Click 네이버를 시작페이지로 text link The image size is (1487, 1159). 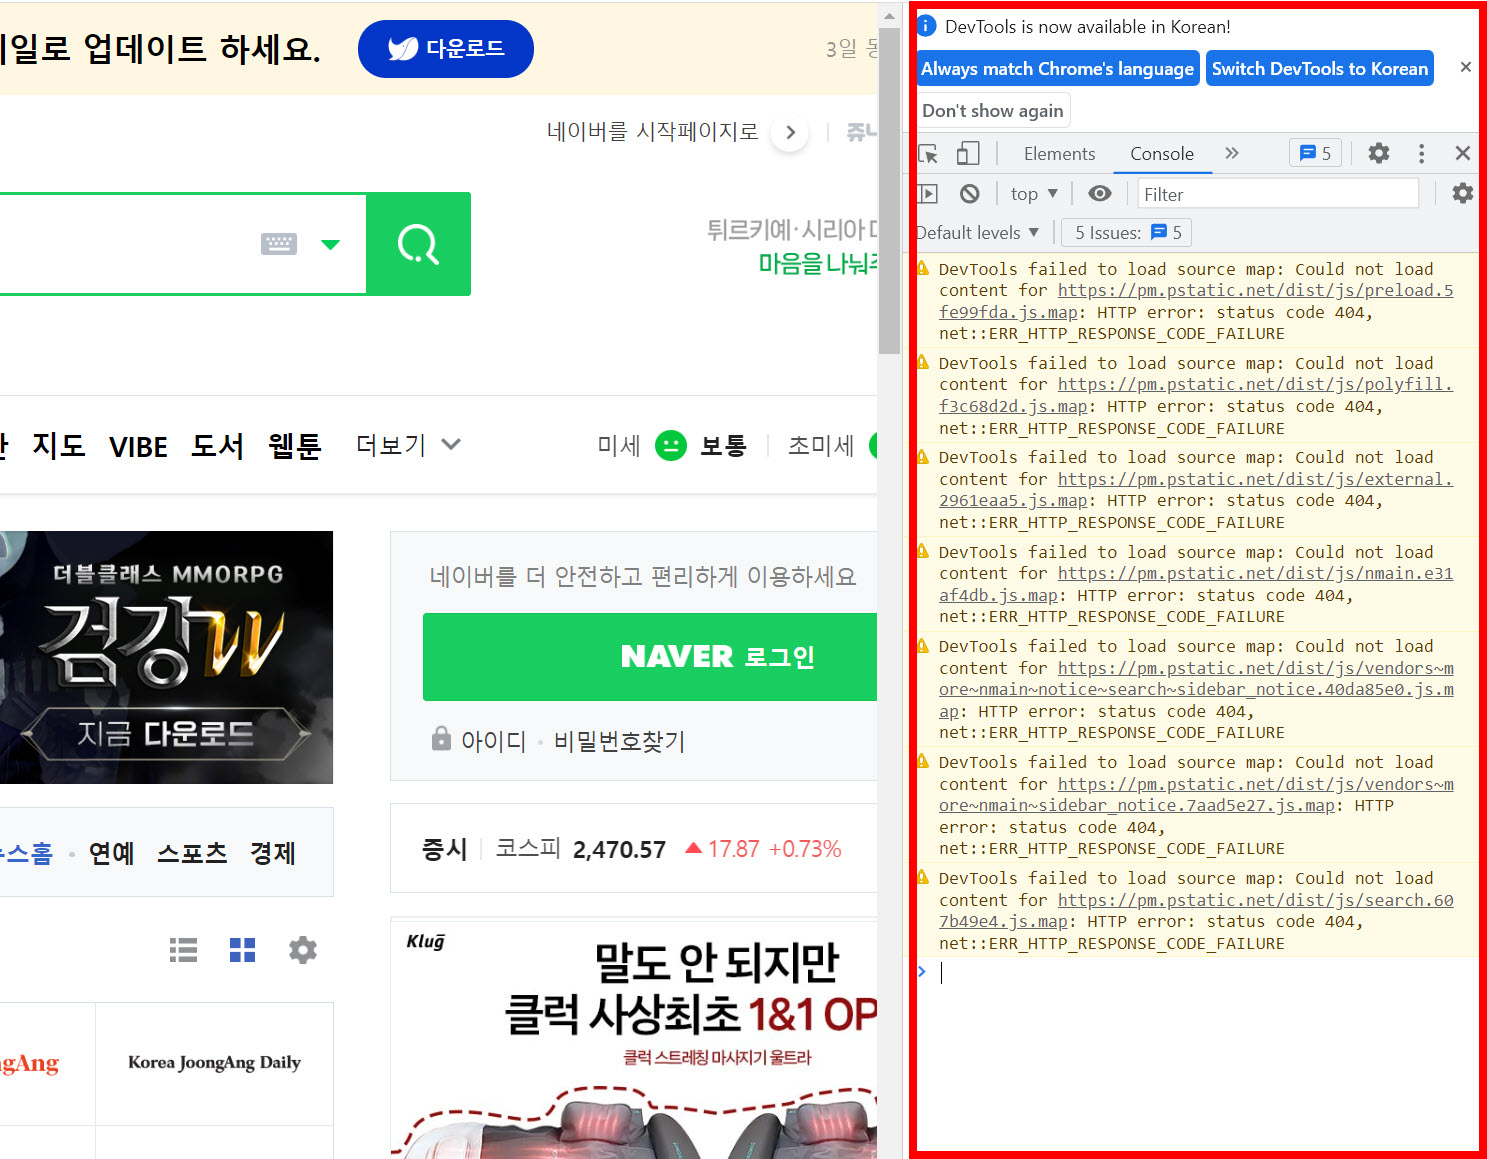click(x=652, y=132)
